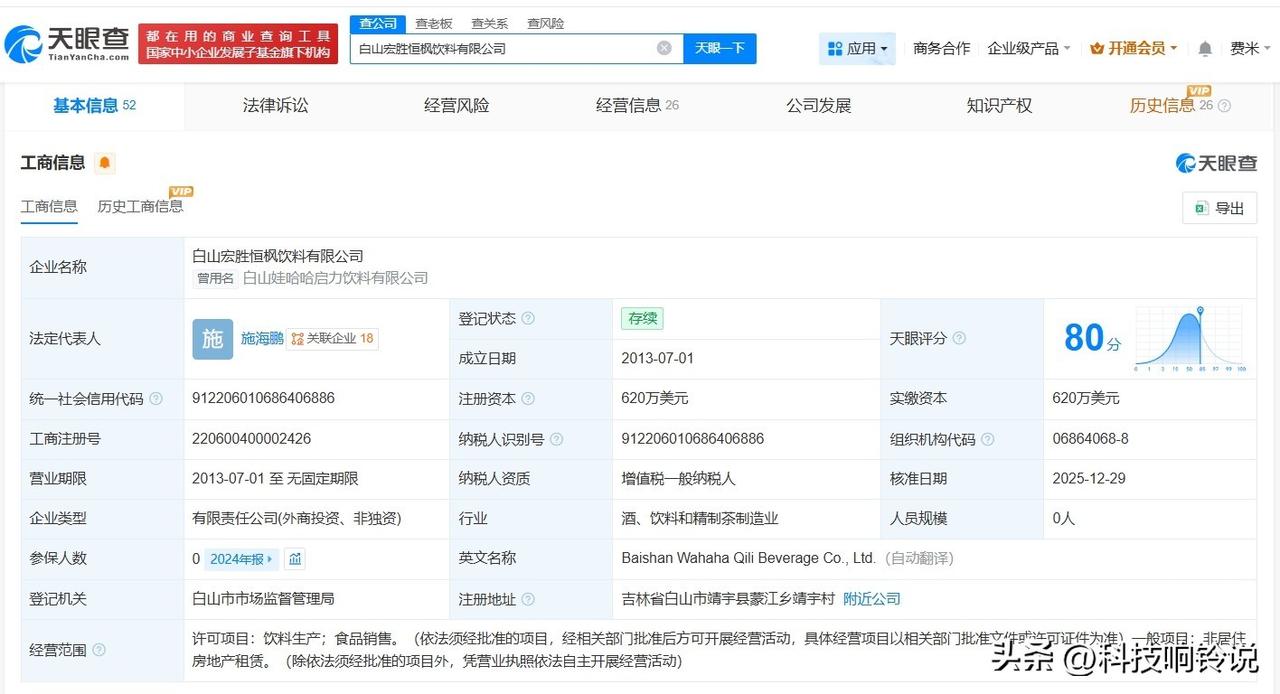Click the 增值税一般纳税人 value
Viewport: 1280px width, 694px height.
(678, 478)
